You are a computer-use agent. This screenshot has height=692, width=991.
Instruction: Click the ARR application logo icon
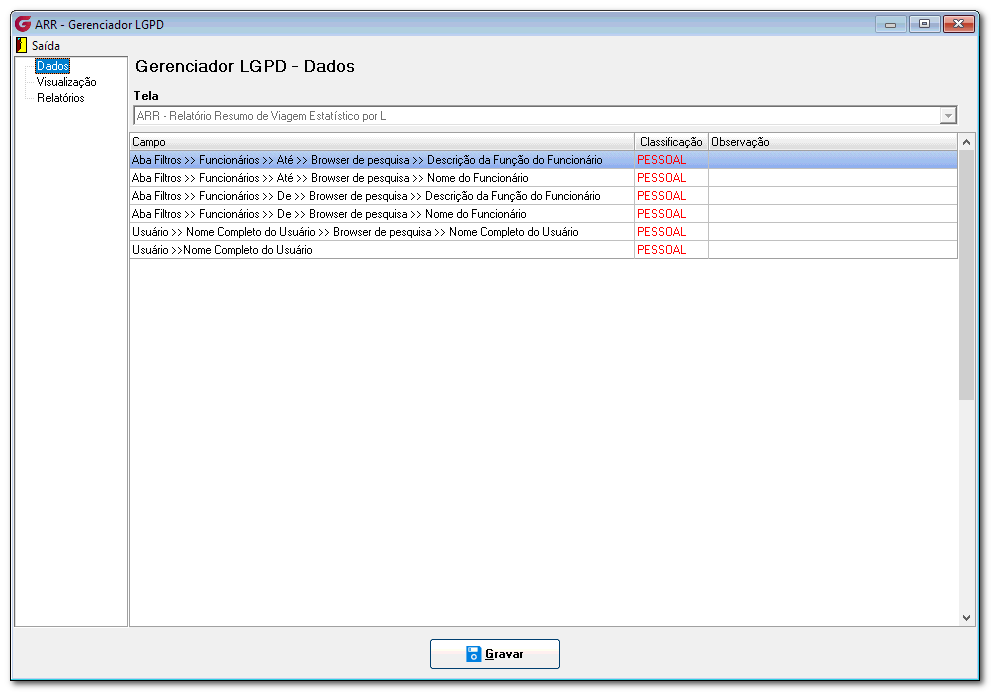(23, 24)
